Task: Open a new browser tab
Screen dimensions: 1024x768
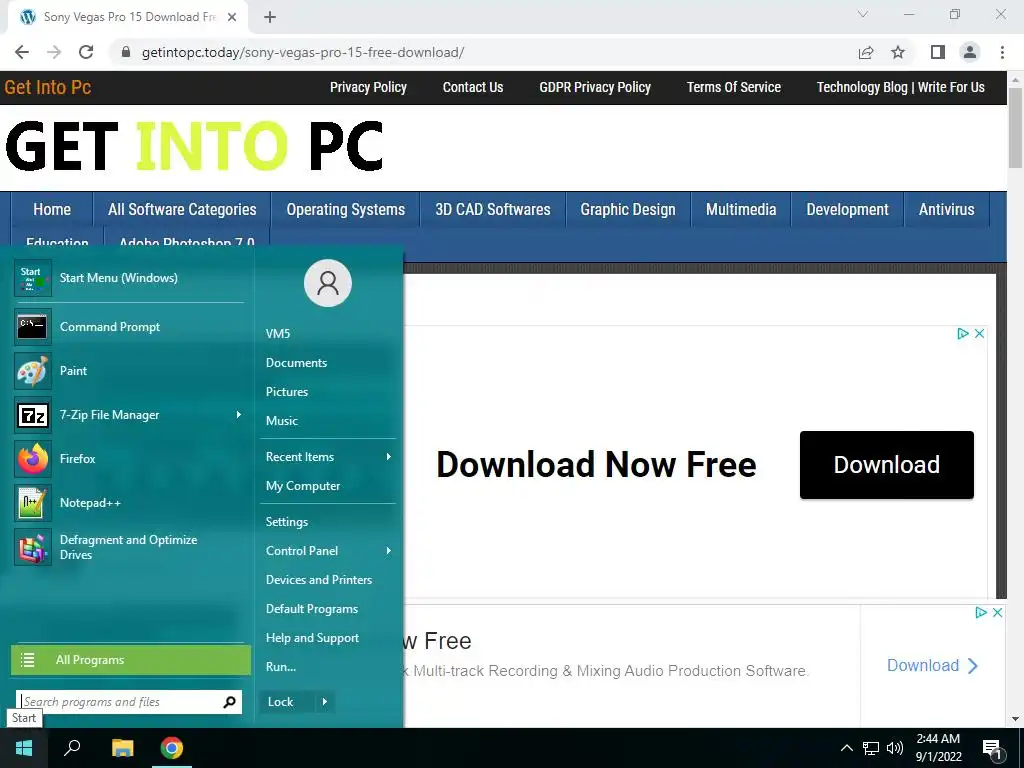Action: pyautogui.click(x=270, y=17)
